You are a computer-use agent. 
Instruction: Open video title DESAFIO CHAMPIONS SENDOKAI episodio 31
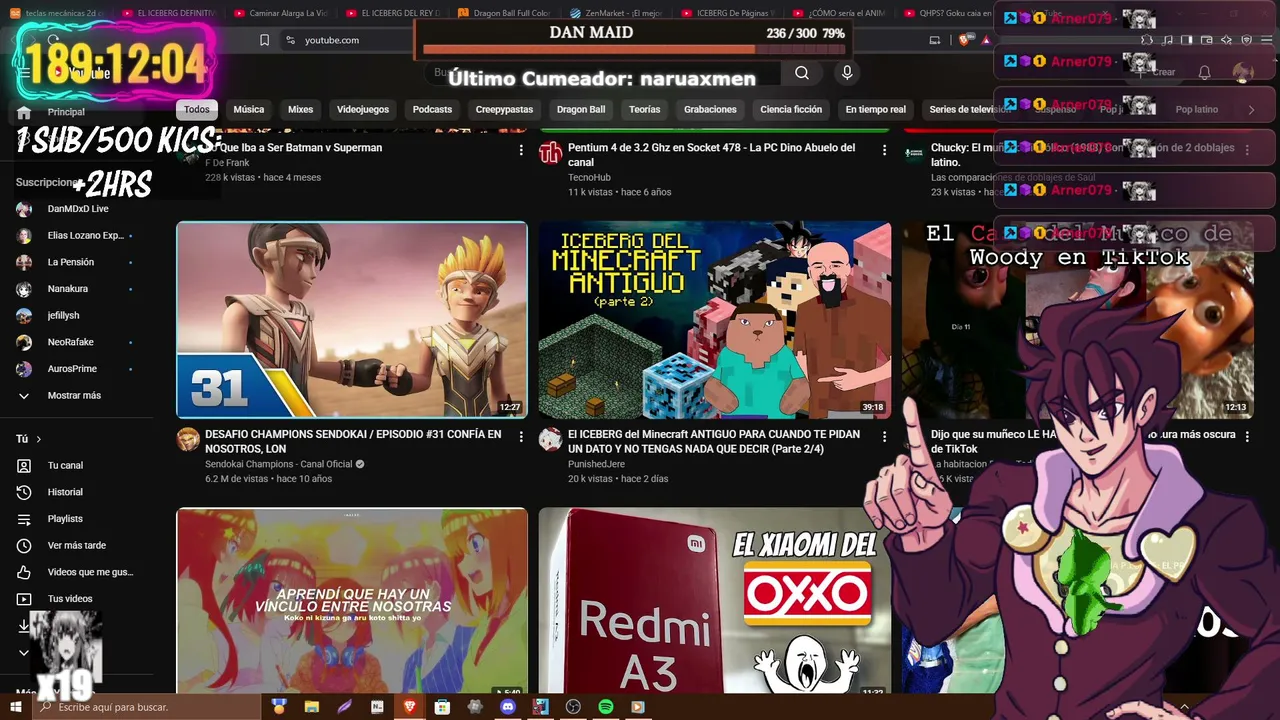coord(353,442)
